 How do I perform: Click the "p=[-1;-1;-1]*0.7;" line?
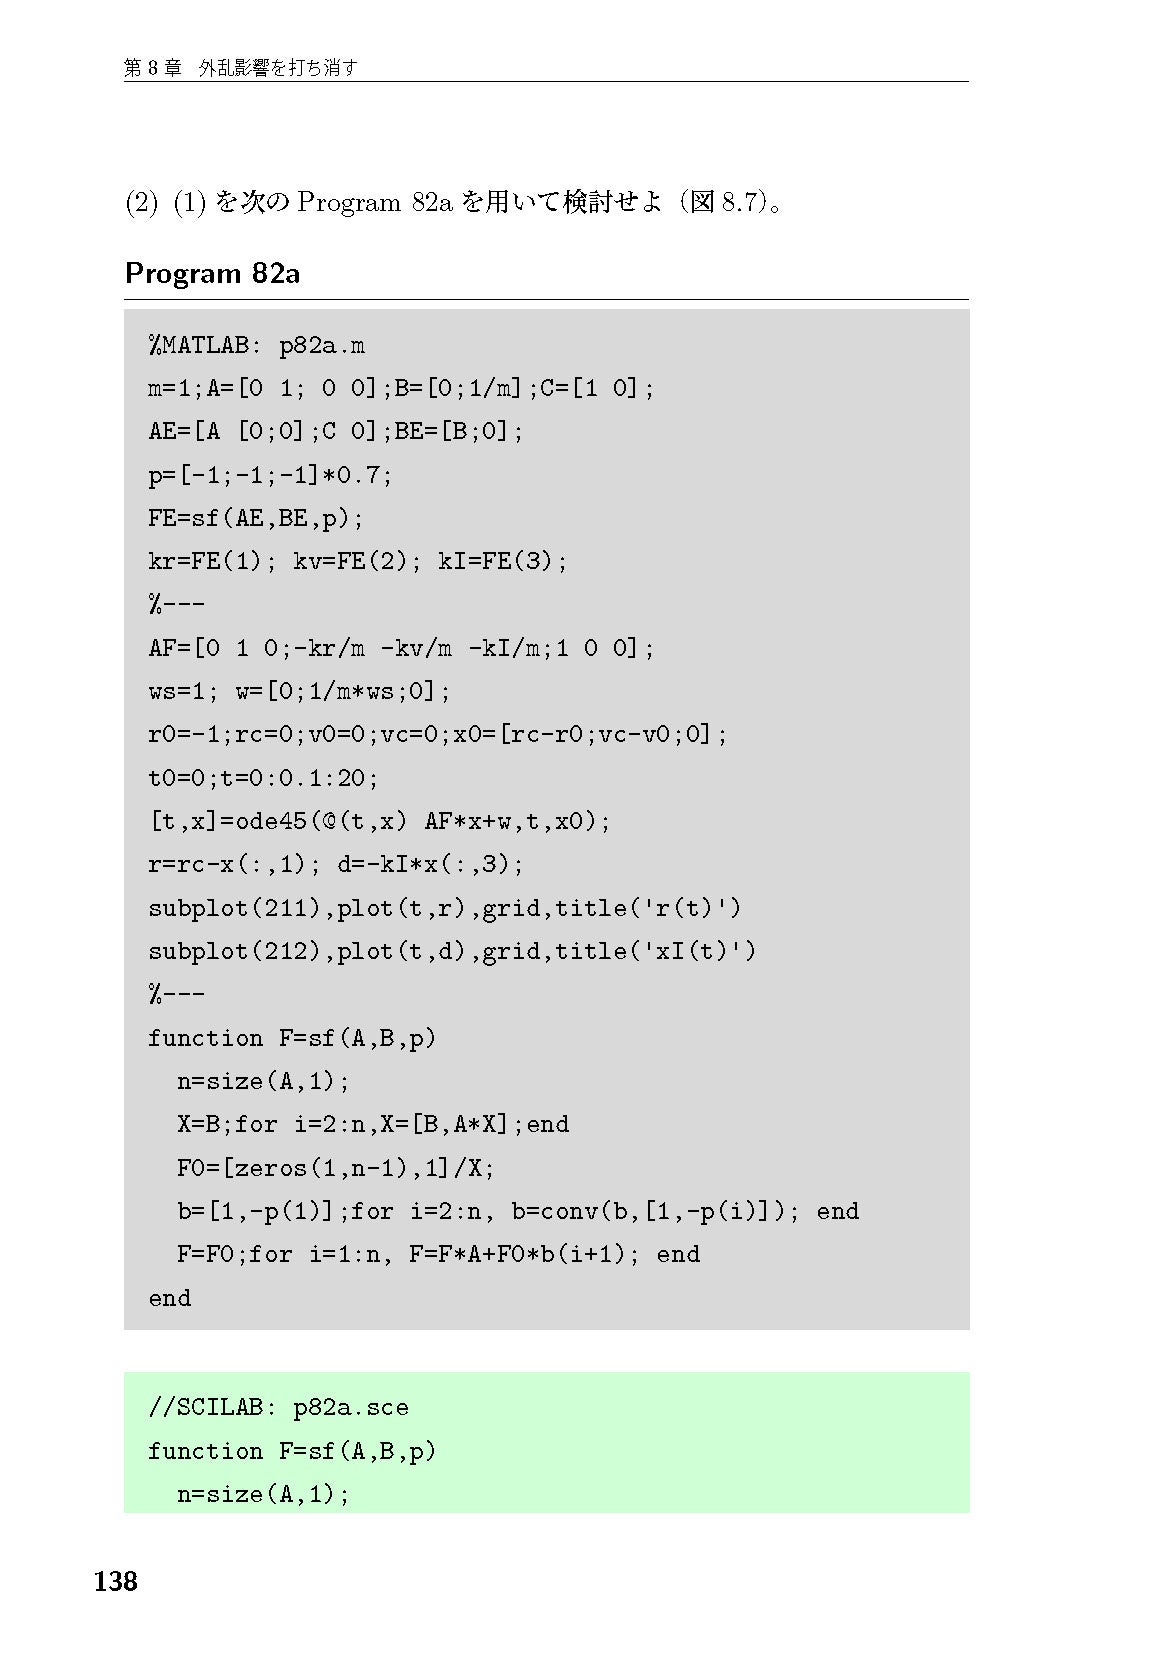(x=270, y=475)
